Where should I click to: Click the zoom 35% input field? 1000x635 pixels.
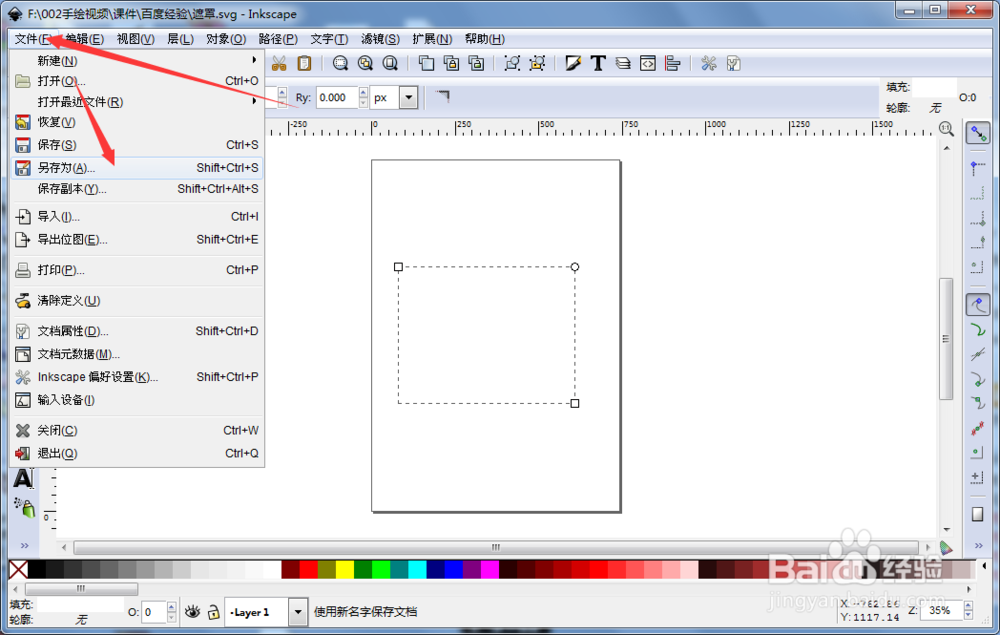(941, 610)
